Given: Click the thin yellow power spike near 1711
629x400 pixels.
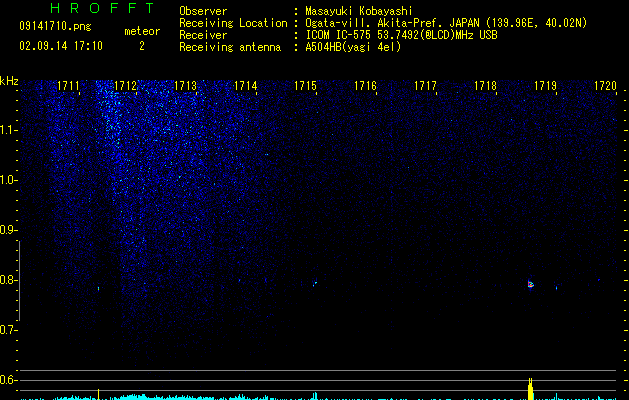Looking at the screenshot, I should coord(98,394).
